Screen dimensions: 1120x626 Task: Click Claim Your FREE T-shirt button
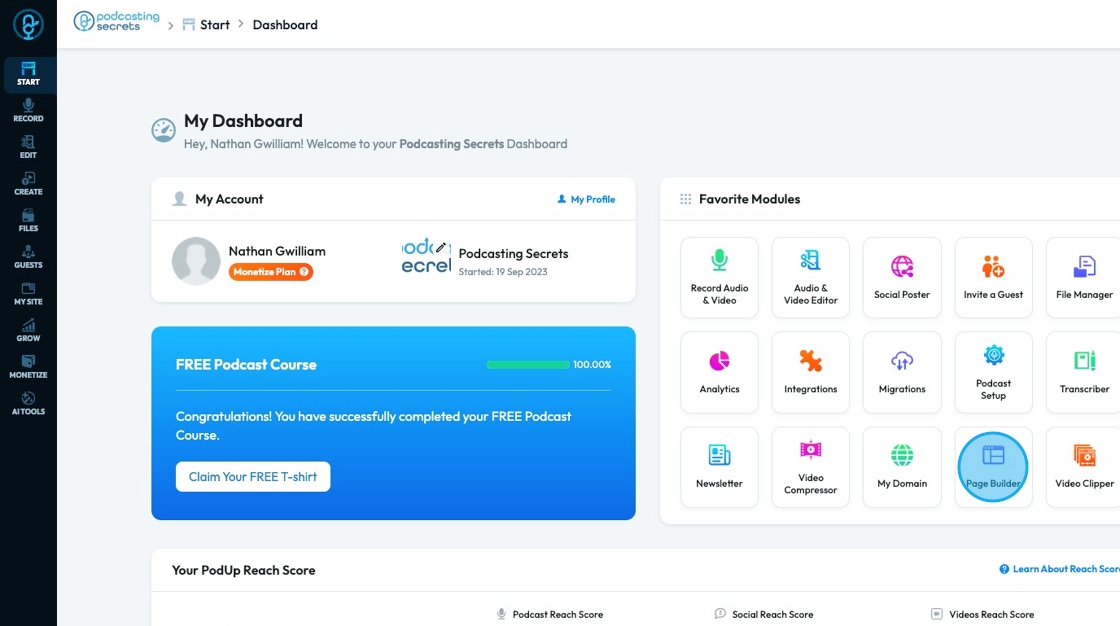click(x=253, y=477)
